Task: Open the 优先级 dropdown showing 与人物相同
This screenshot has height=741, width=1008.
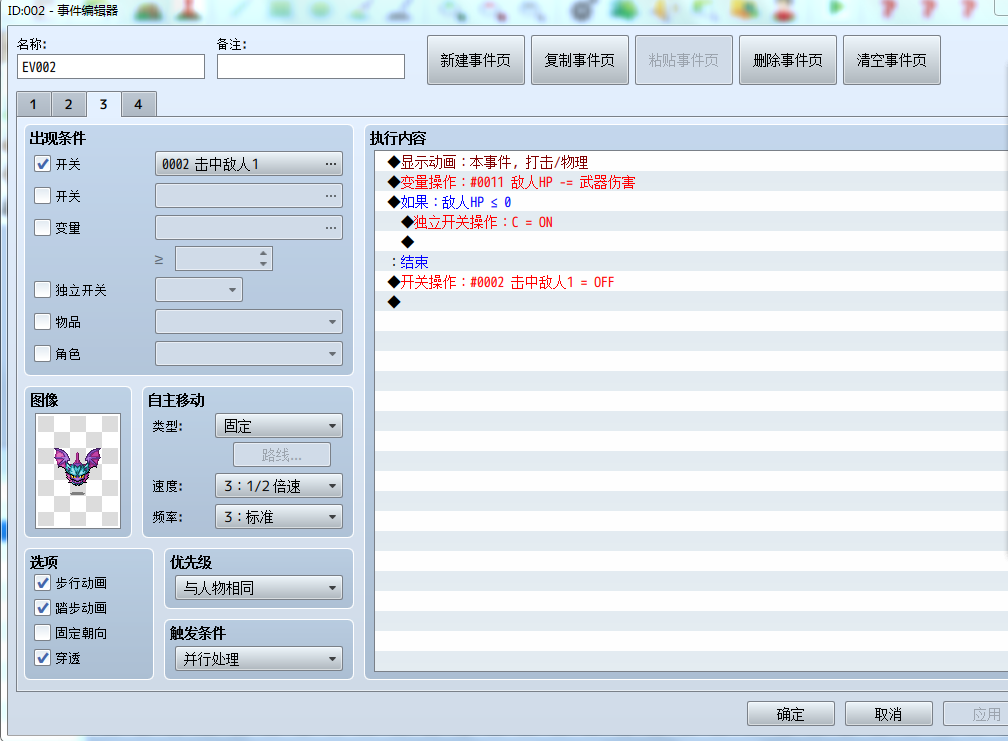Action: pos(258,587)
